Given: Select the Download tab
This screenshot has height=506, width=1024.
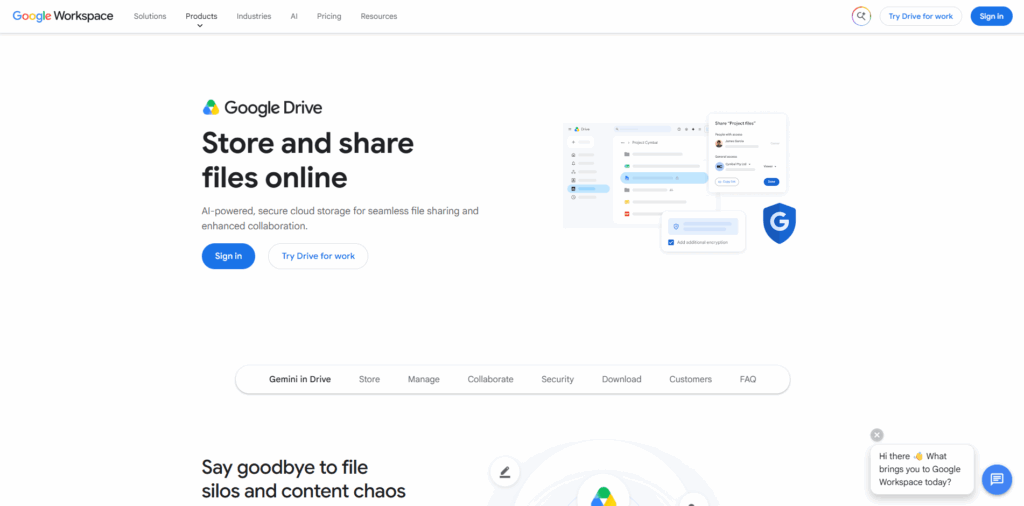Looking at the screenshot, I should pyautogui.click(x=622, y=379).
